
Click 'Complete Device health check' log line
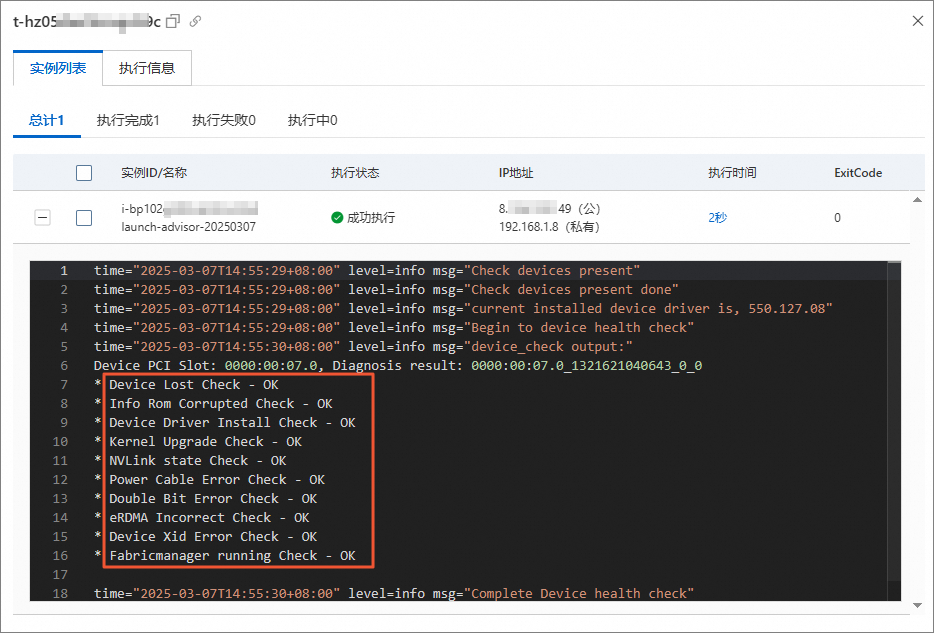(x=394, y=594)
